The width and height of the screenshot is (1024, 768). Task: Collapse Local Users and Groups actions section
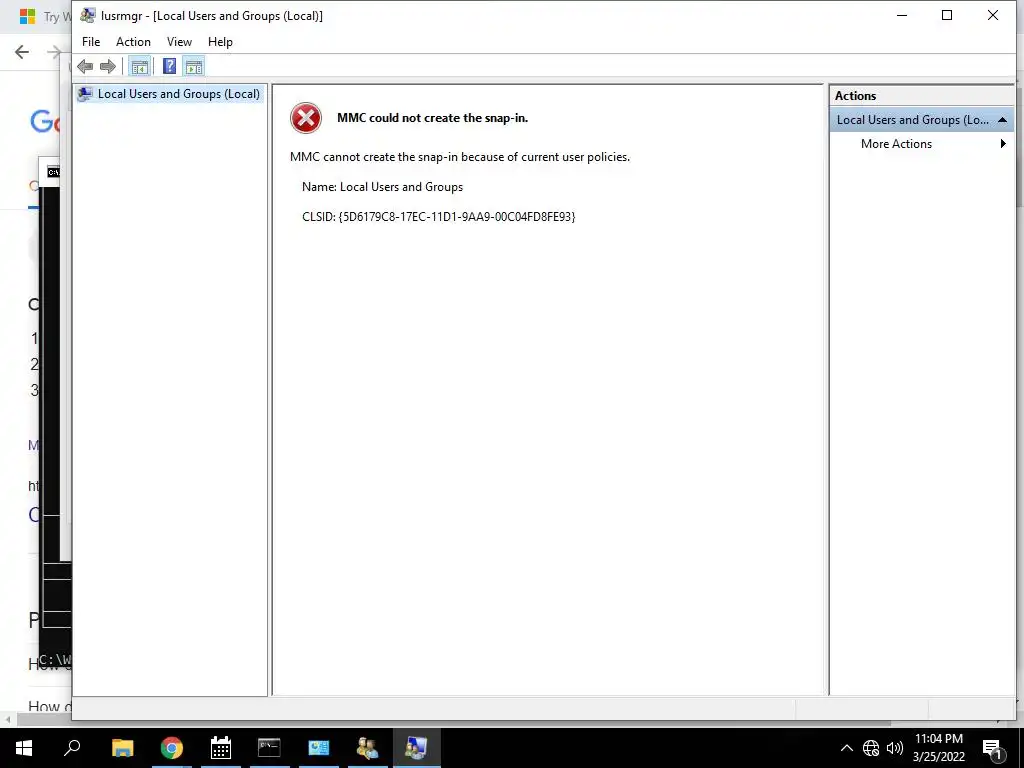point(1002,120)
